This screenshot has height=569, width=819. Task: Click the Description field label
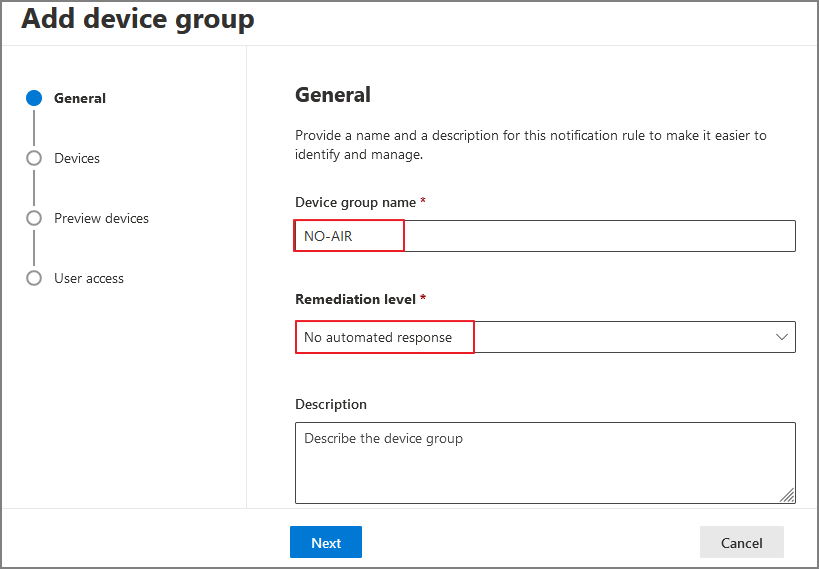click(x=331, y=404)
